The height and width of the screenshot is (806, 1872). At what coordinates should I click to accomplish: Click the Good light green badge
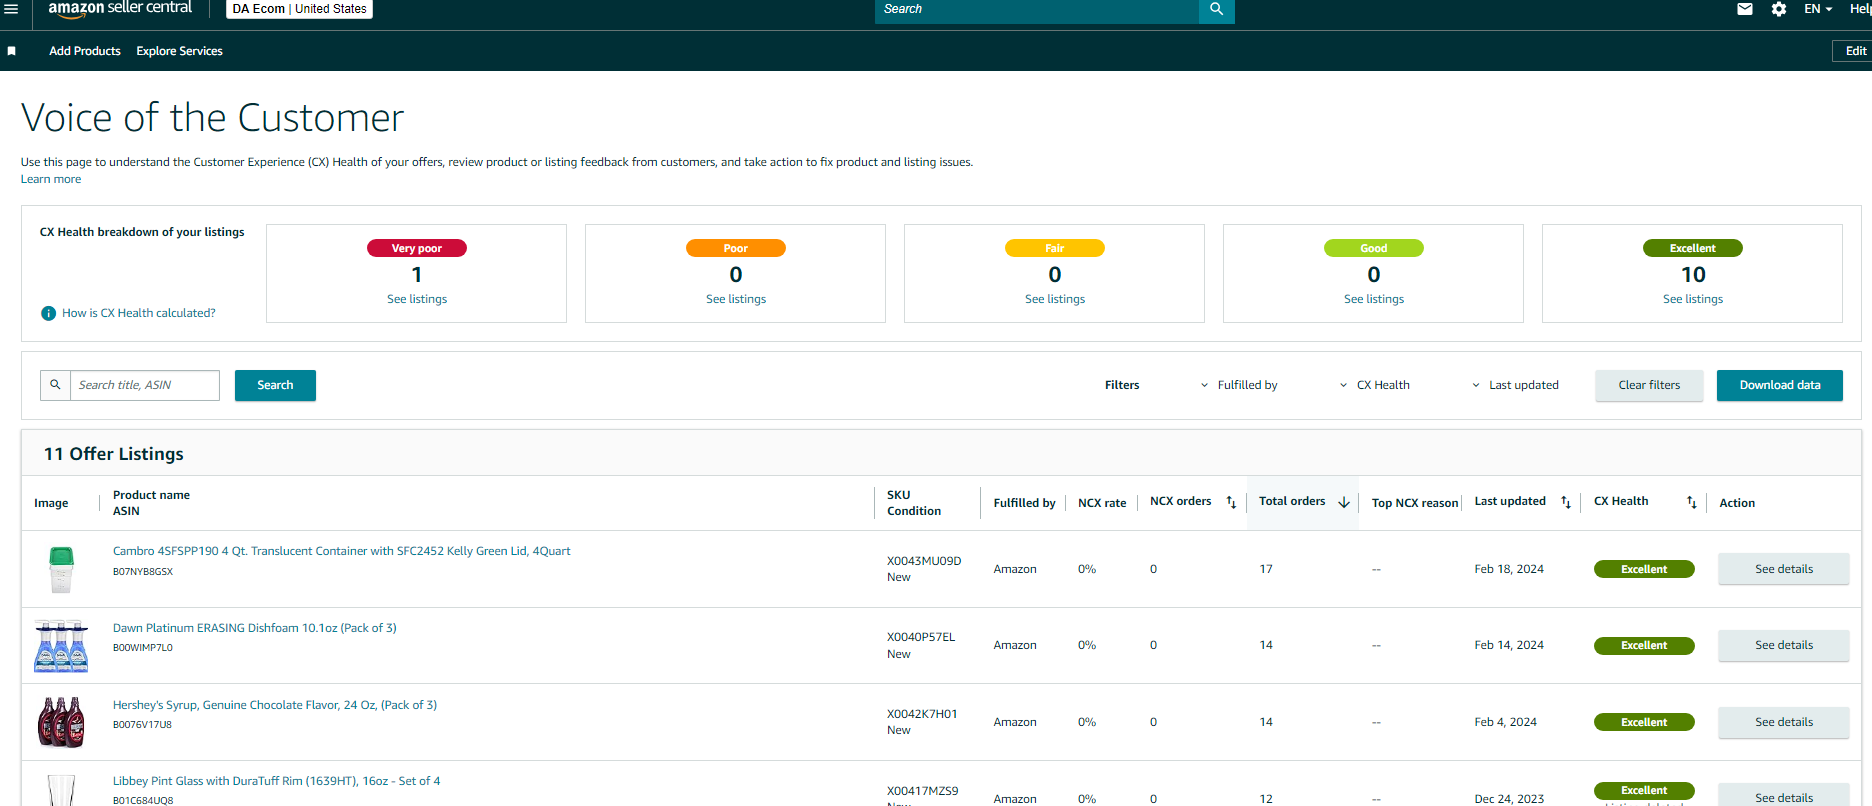(1374, 248)
